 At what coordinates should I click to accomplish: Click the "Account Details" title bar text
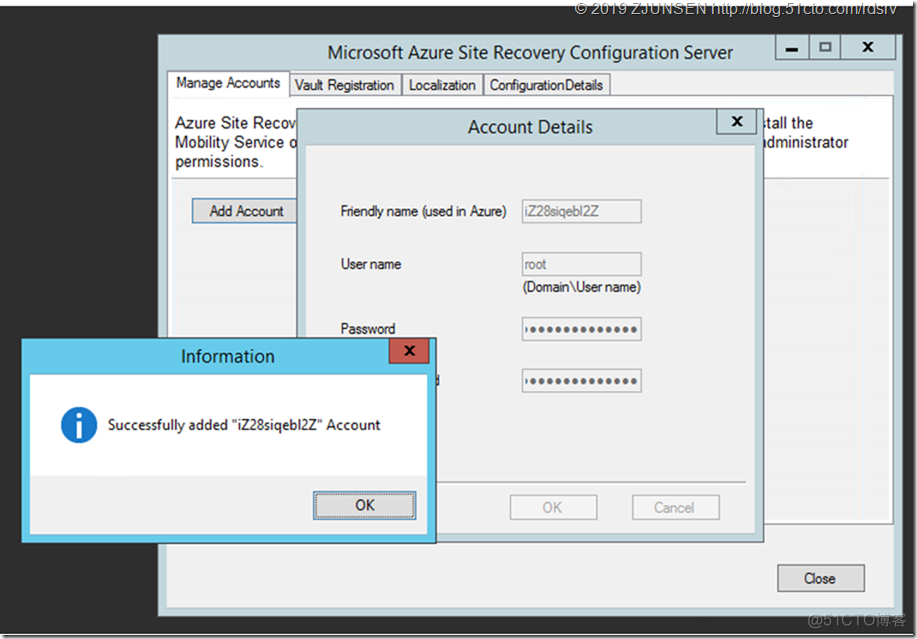[530, 127]
